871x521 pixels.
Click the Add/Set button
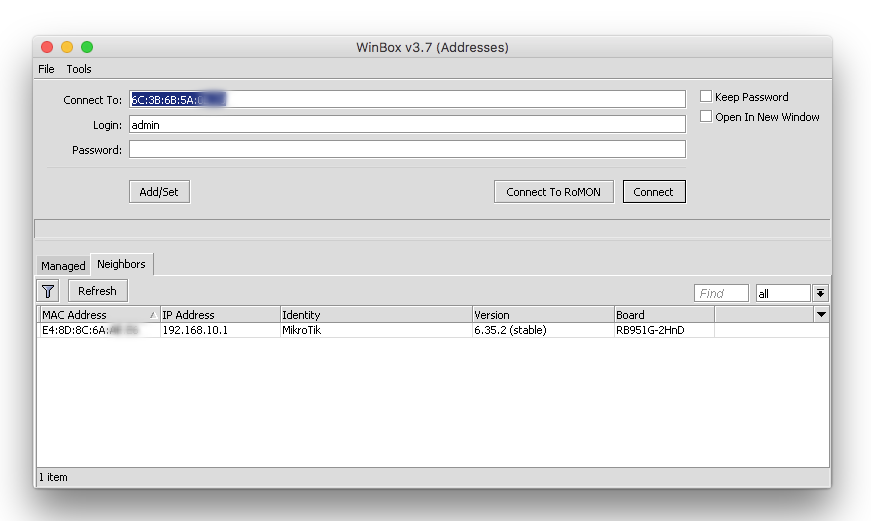159,192
